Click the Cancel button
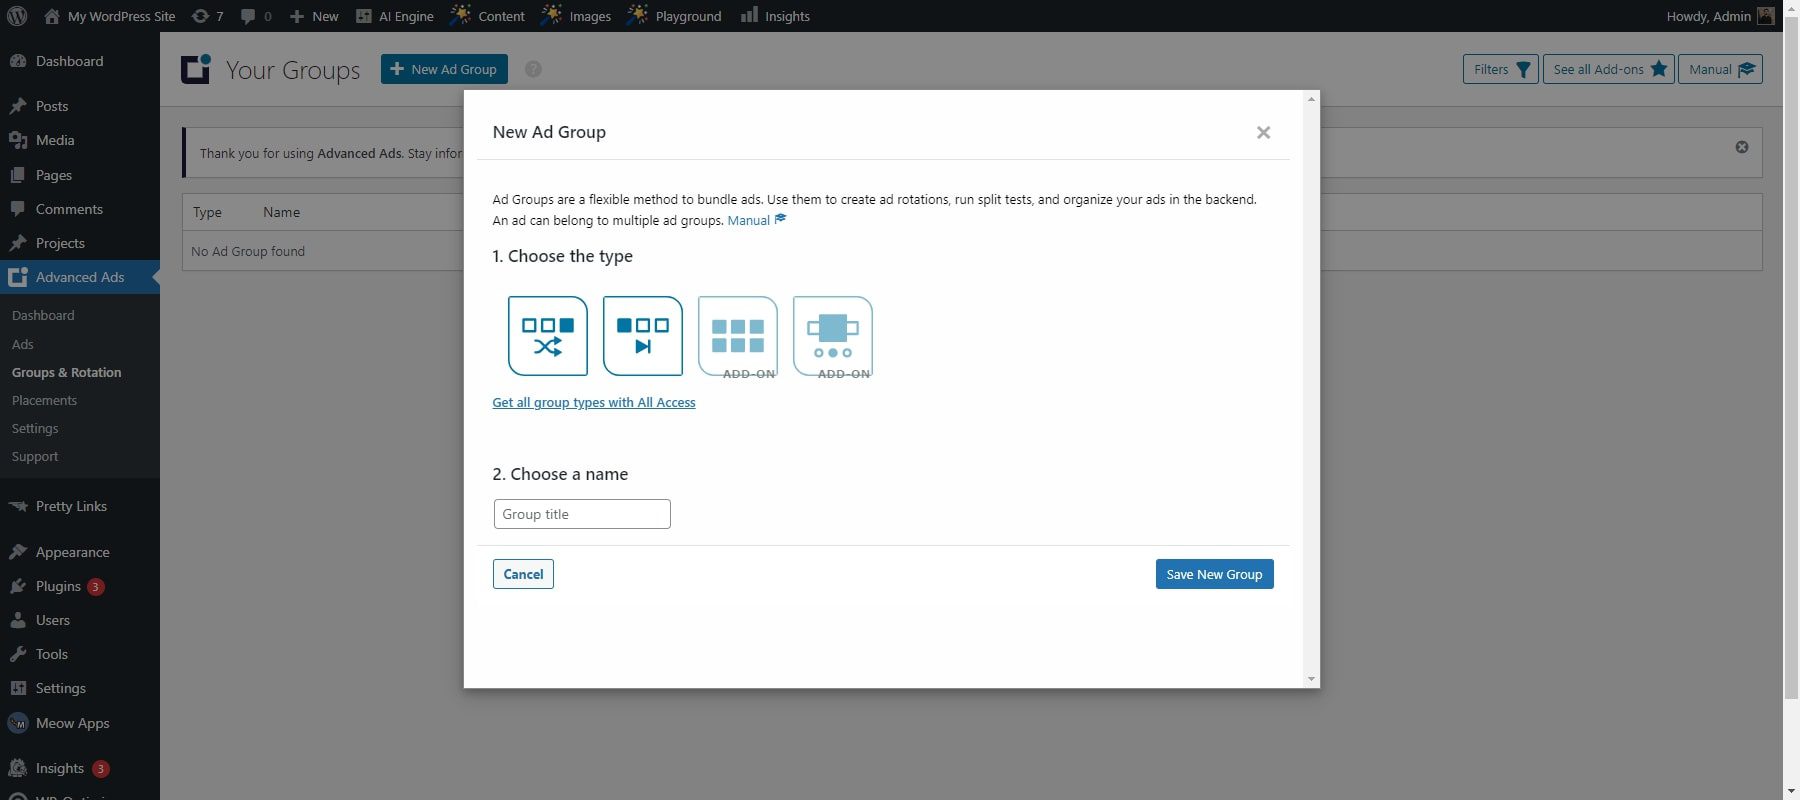The height and width of the screenshot is (800, 1800). coord(523,574)
